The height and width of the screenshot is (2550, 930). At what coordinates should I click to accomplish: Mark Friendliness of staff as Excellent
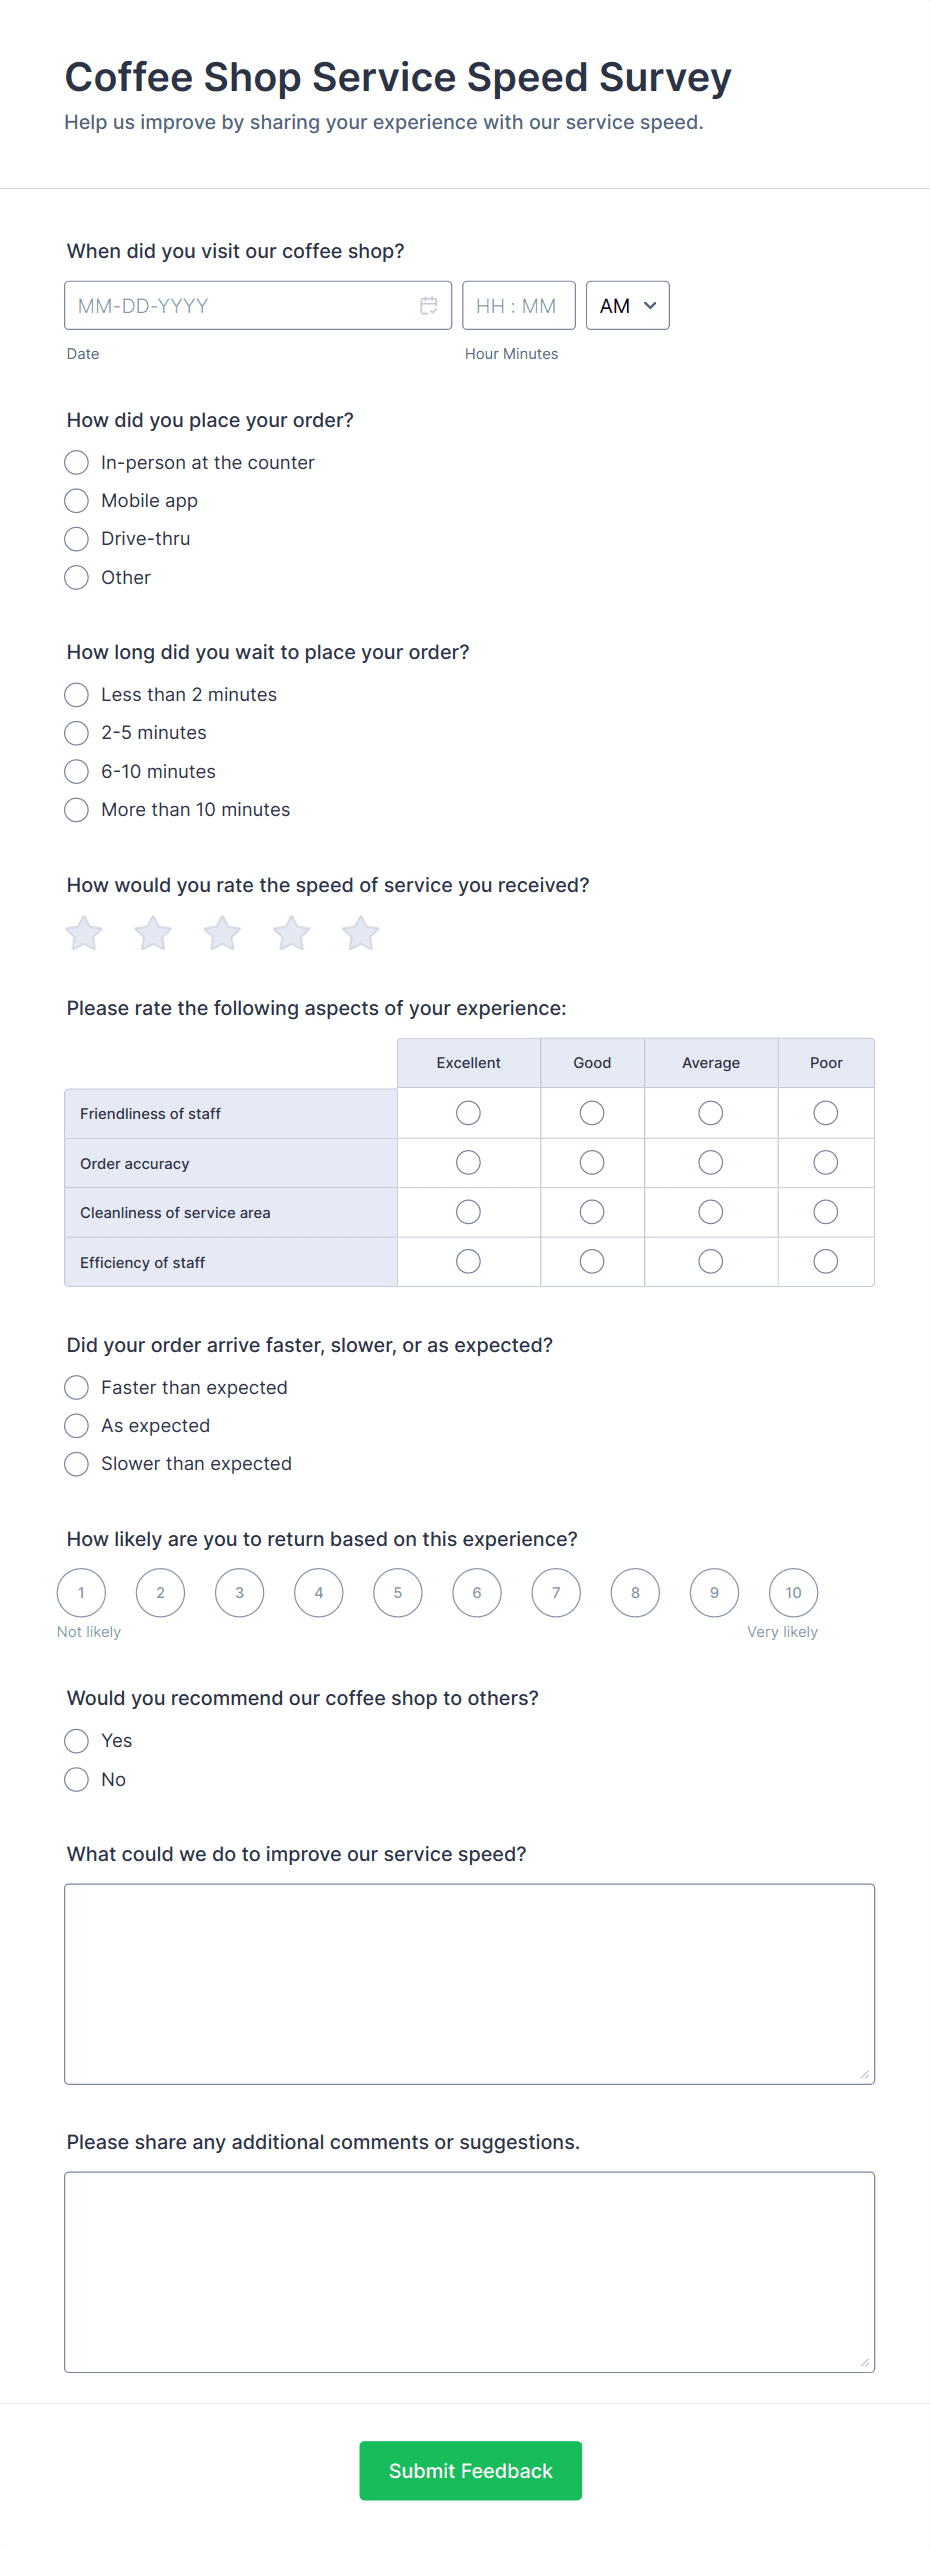tap(468, 1113)
